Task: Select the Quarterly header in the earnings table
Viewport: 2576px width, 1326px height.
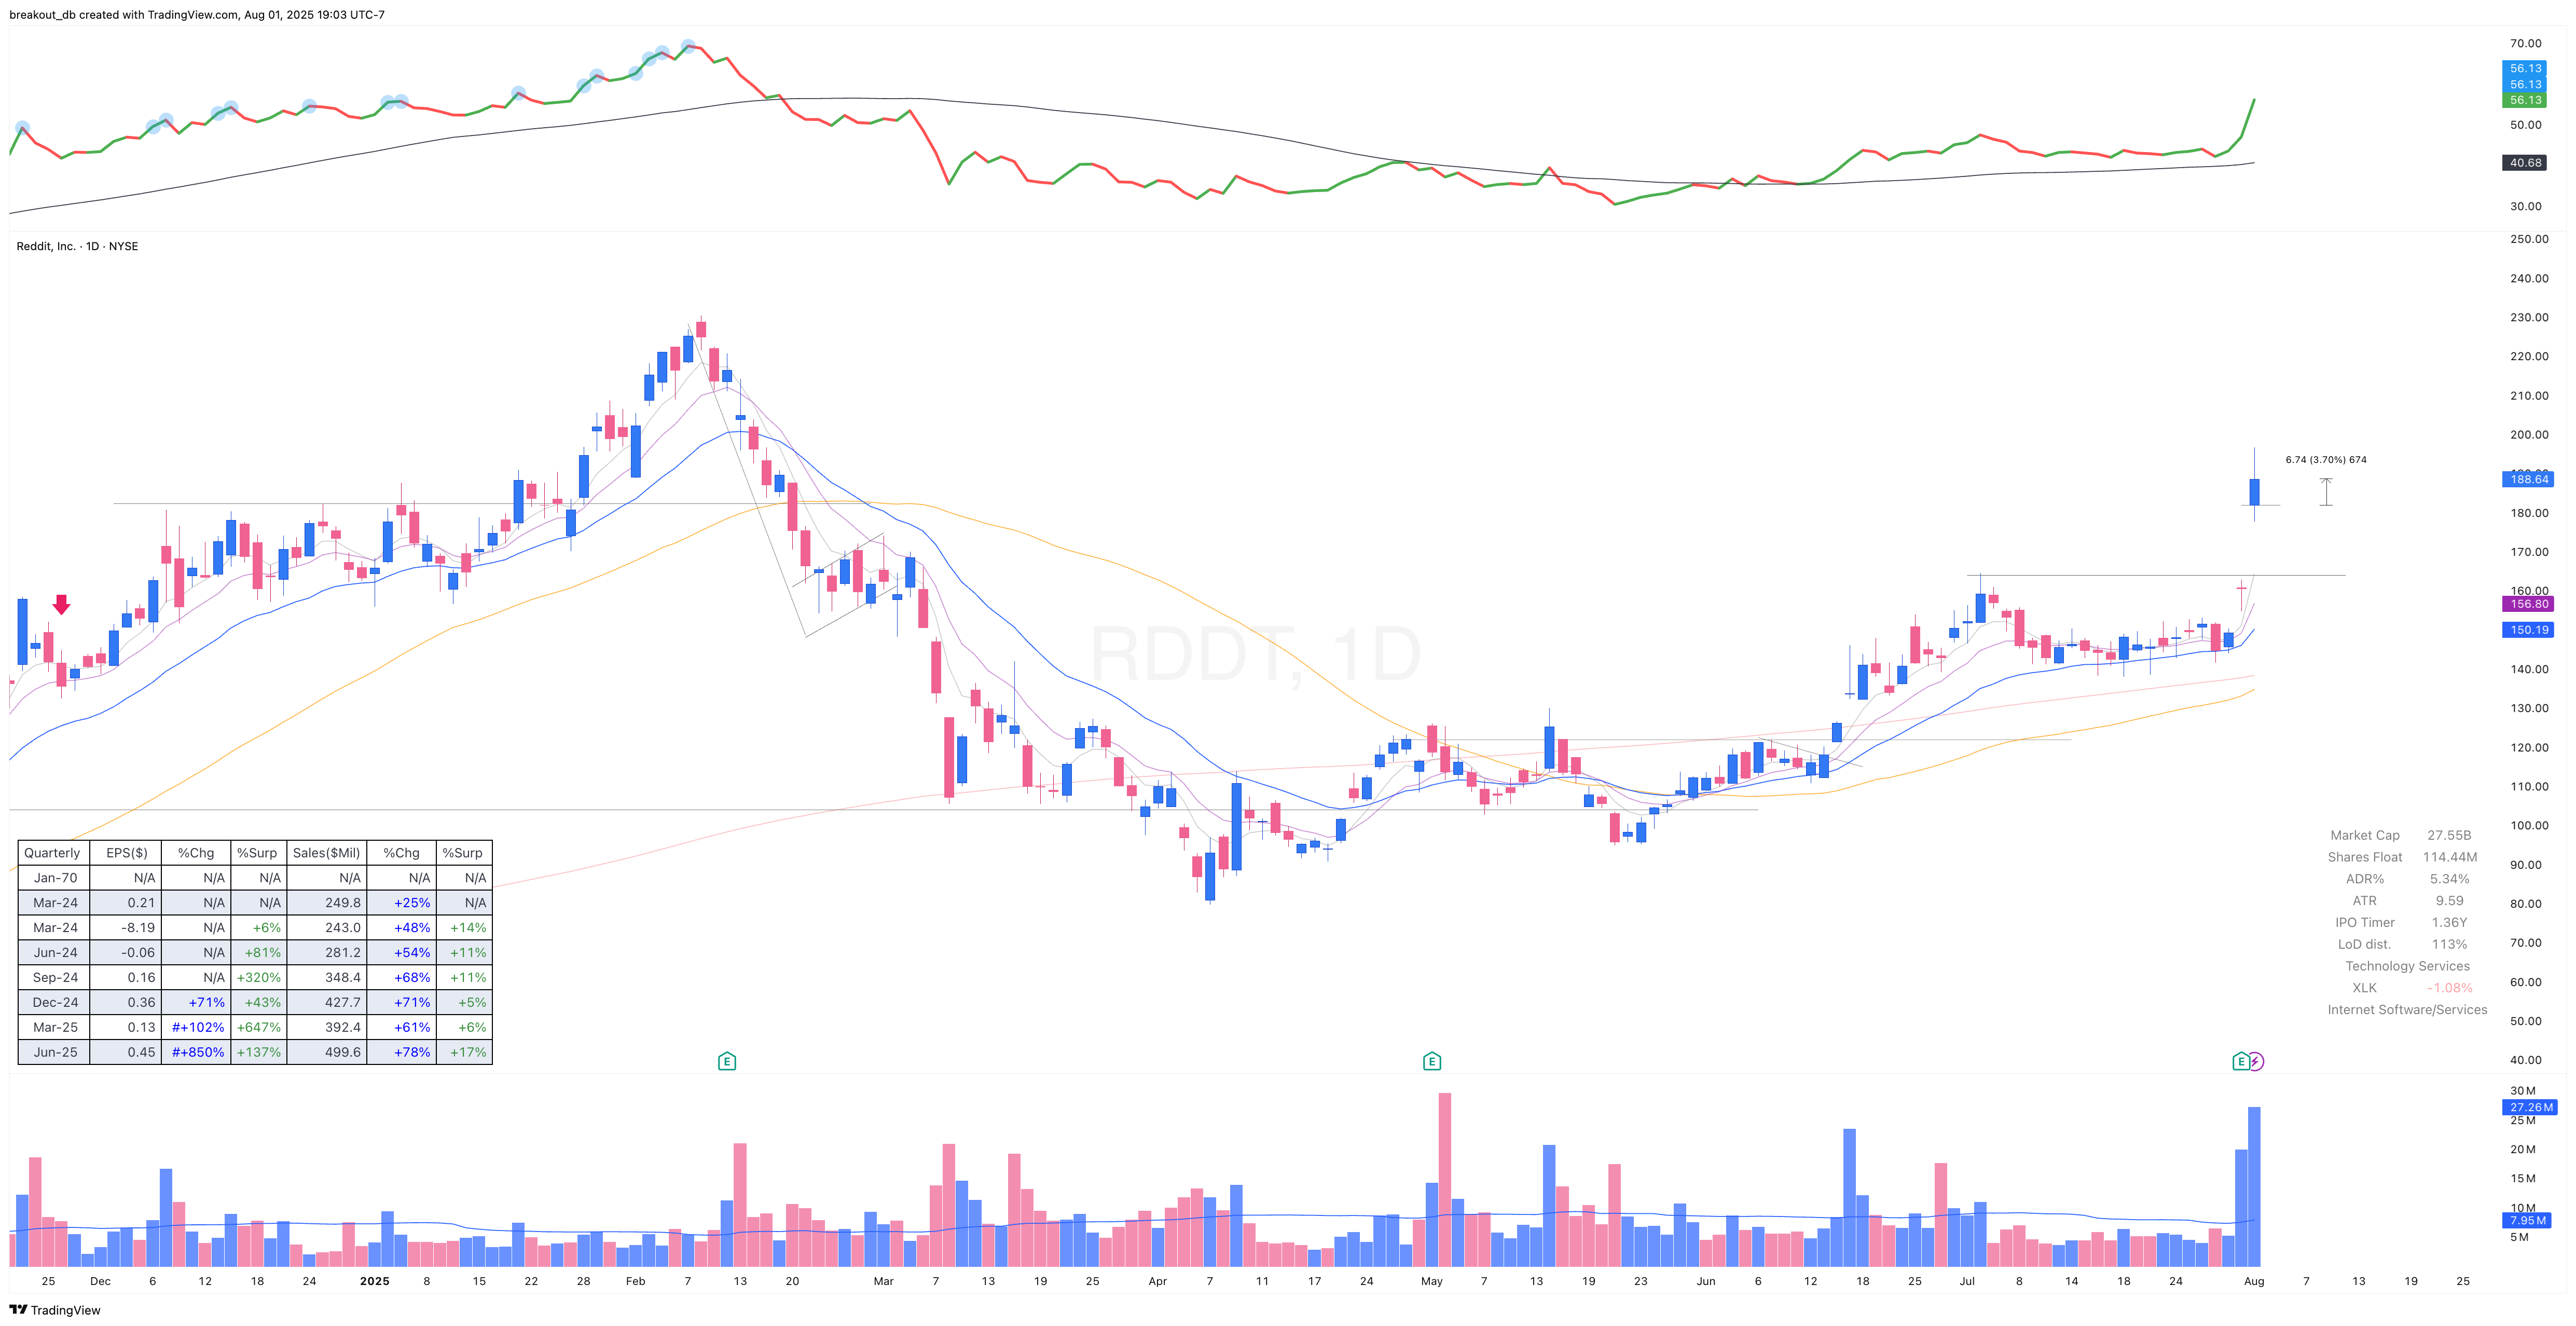Action: (x=52, y=853)
